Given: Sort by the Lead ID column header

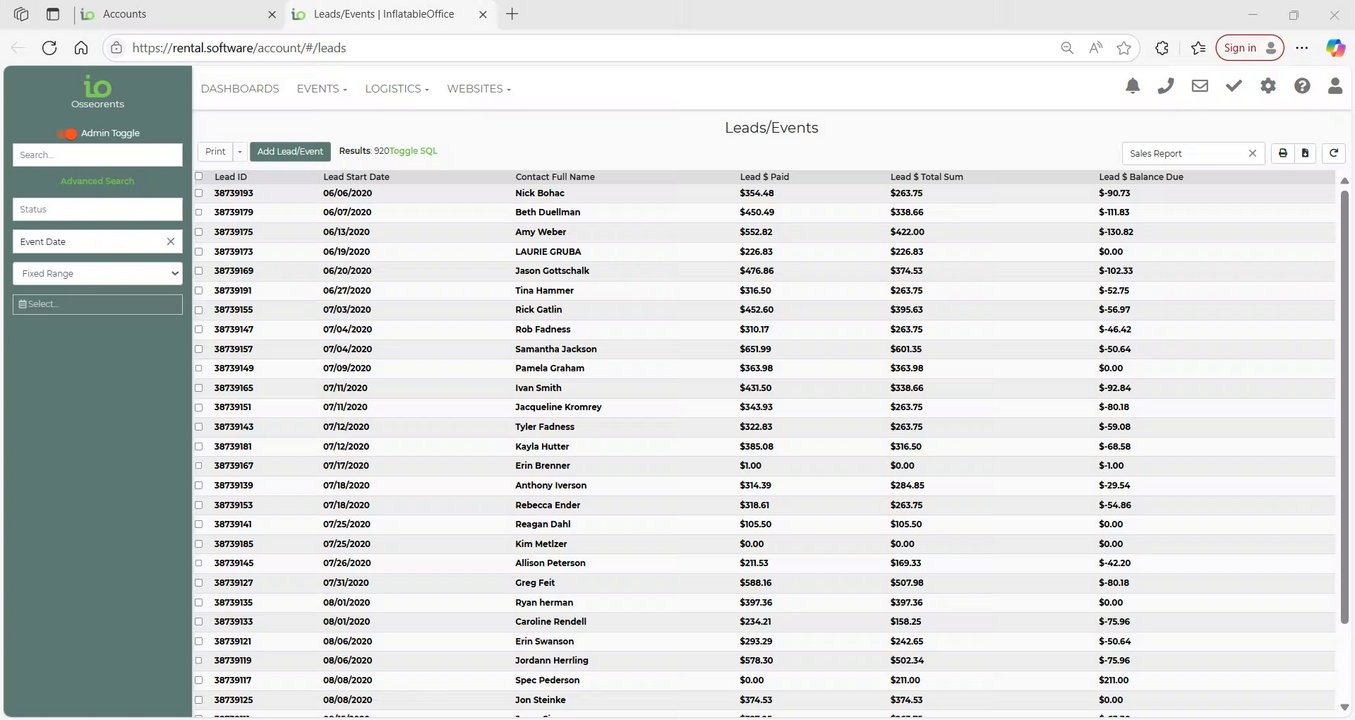Looking at the screenshot, I should pos(231,177).
